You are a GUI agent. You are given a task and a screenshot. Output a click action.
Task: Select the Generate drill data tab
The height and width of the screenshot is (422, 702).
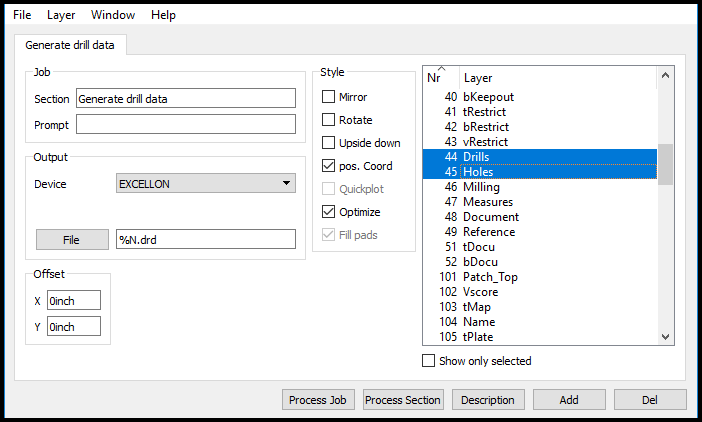coord(69,45)
